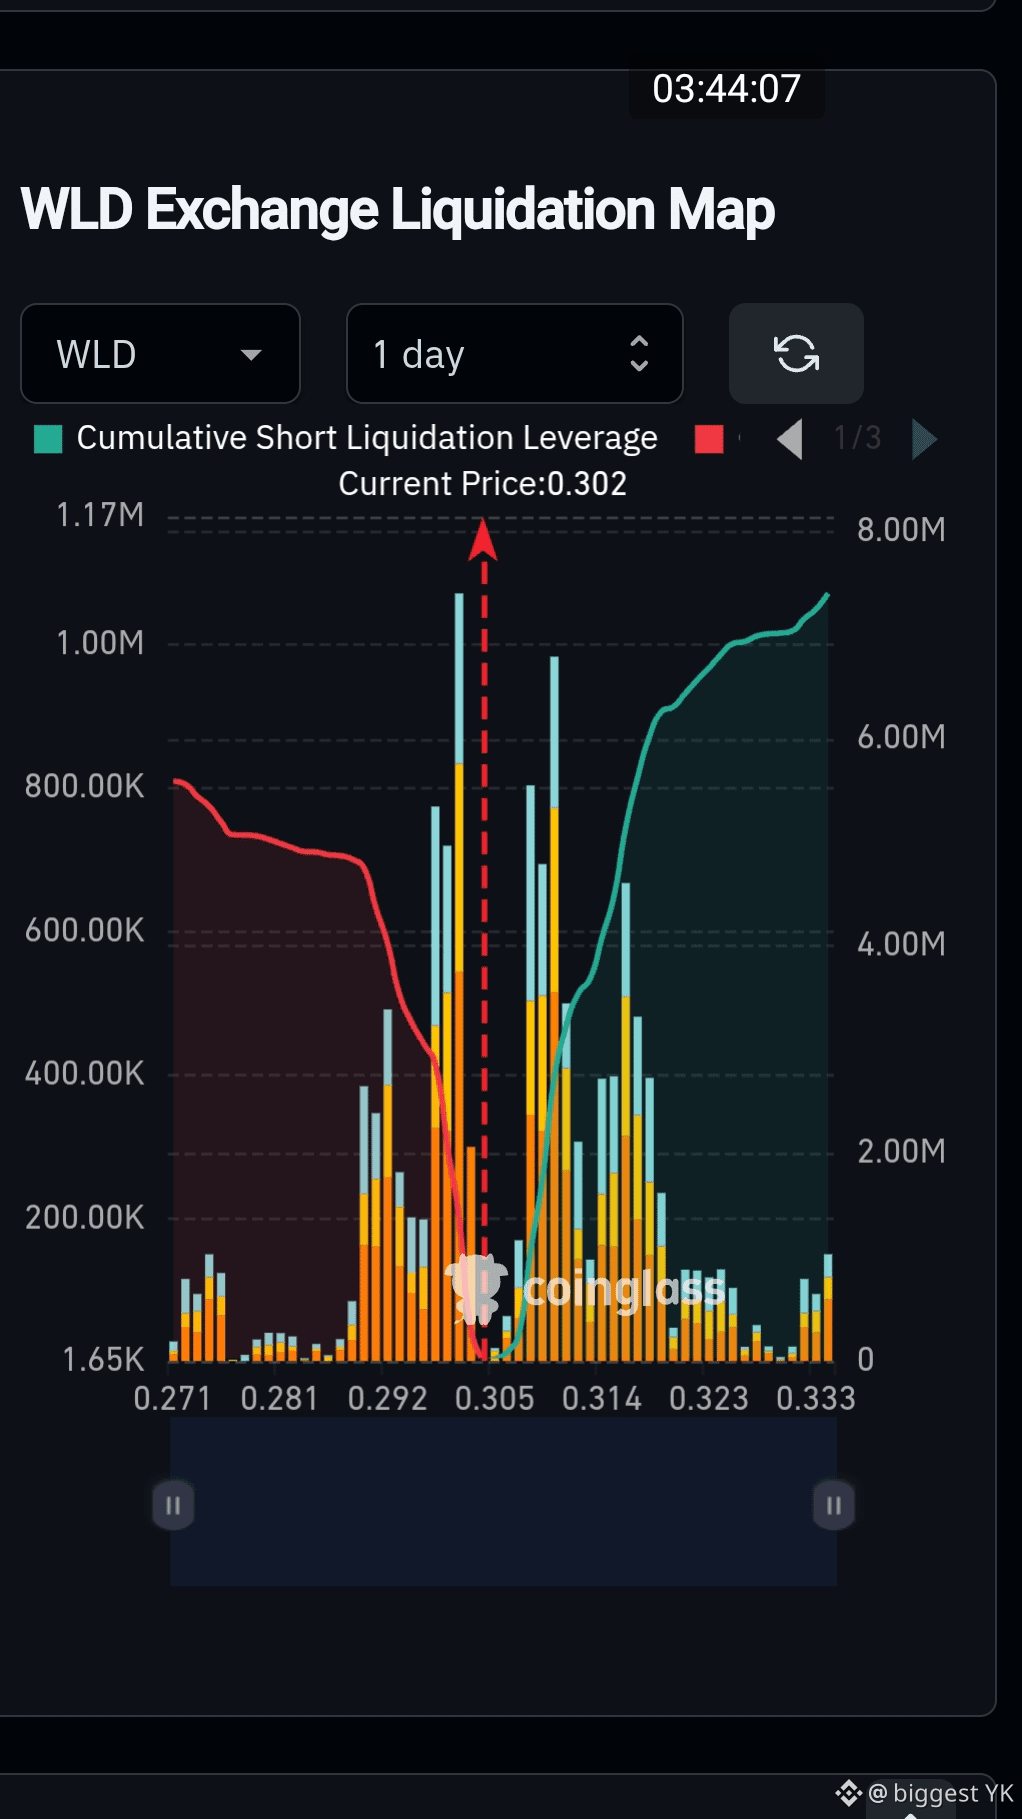Click the 0.323 x-axis label

pos(708,1398)
